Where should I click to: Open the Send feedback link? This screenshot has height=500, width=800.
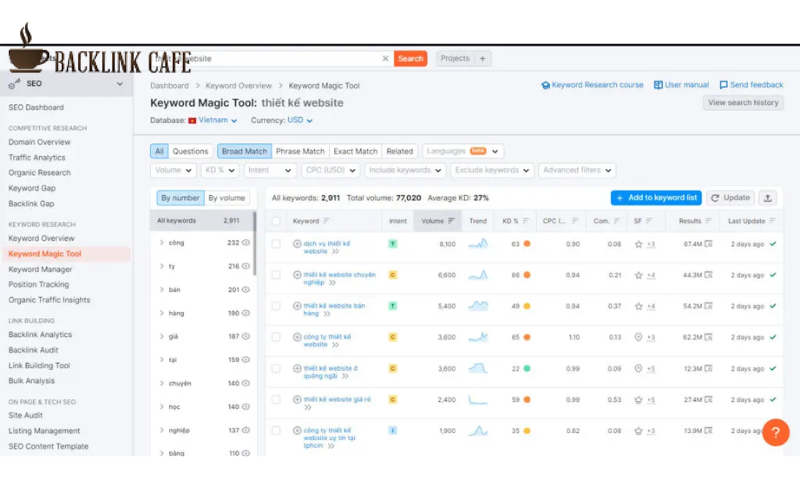pyautogui.click(x=751, y=85)
